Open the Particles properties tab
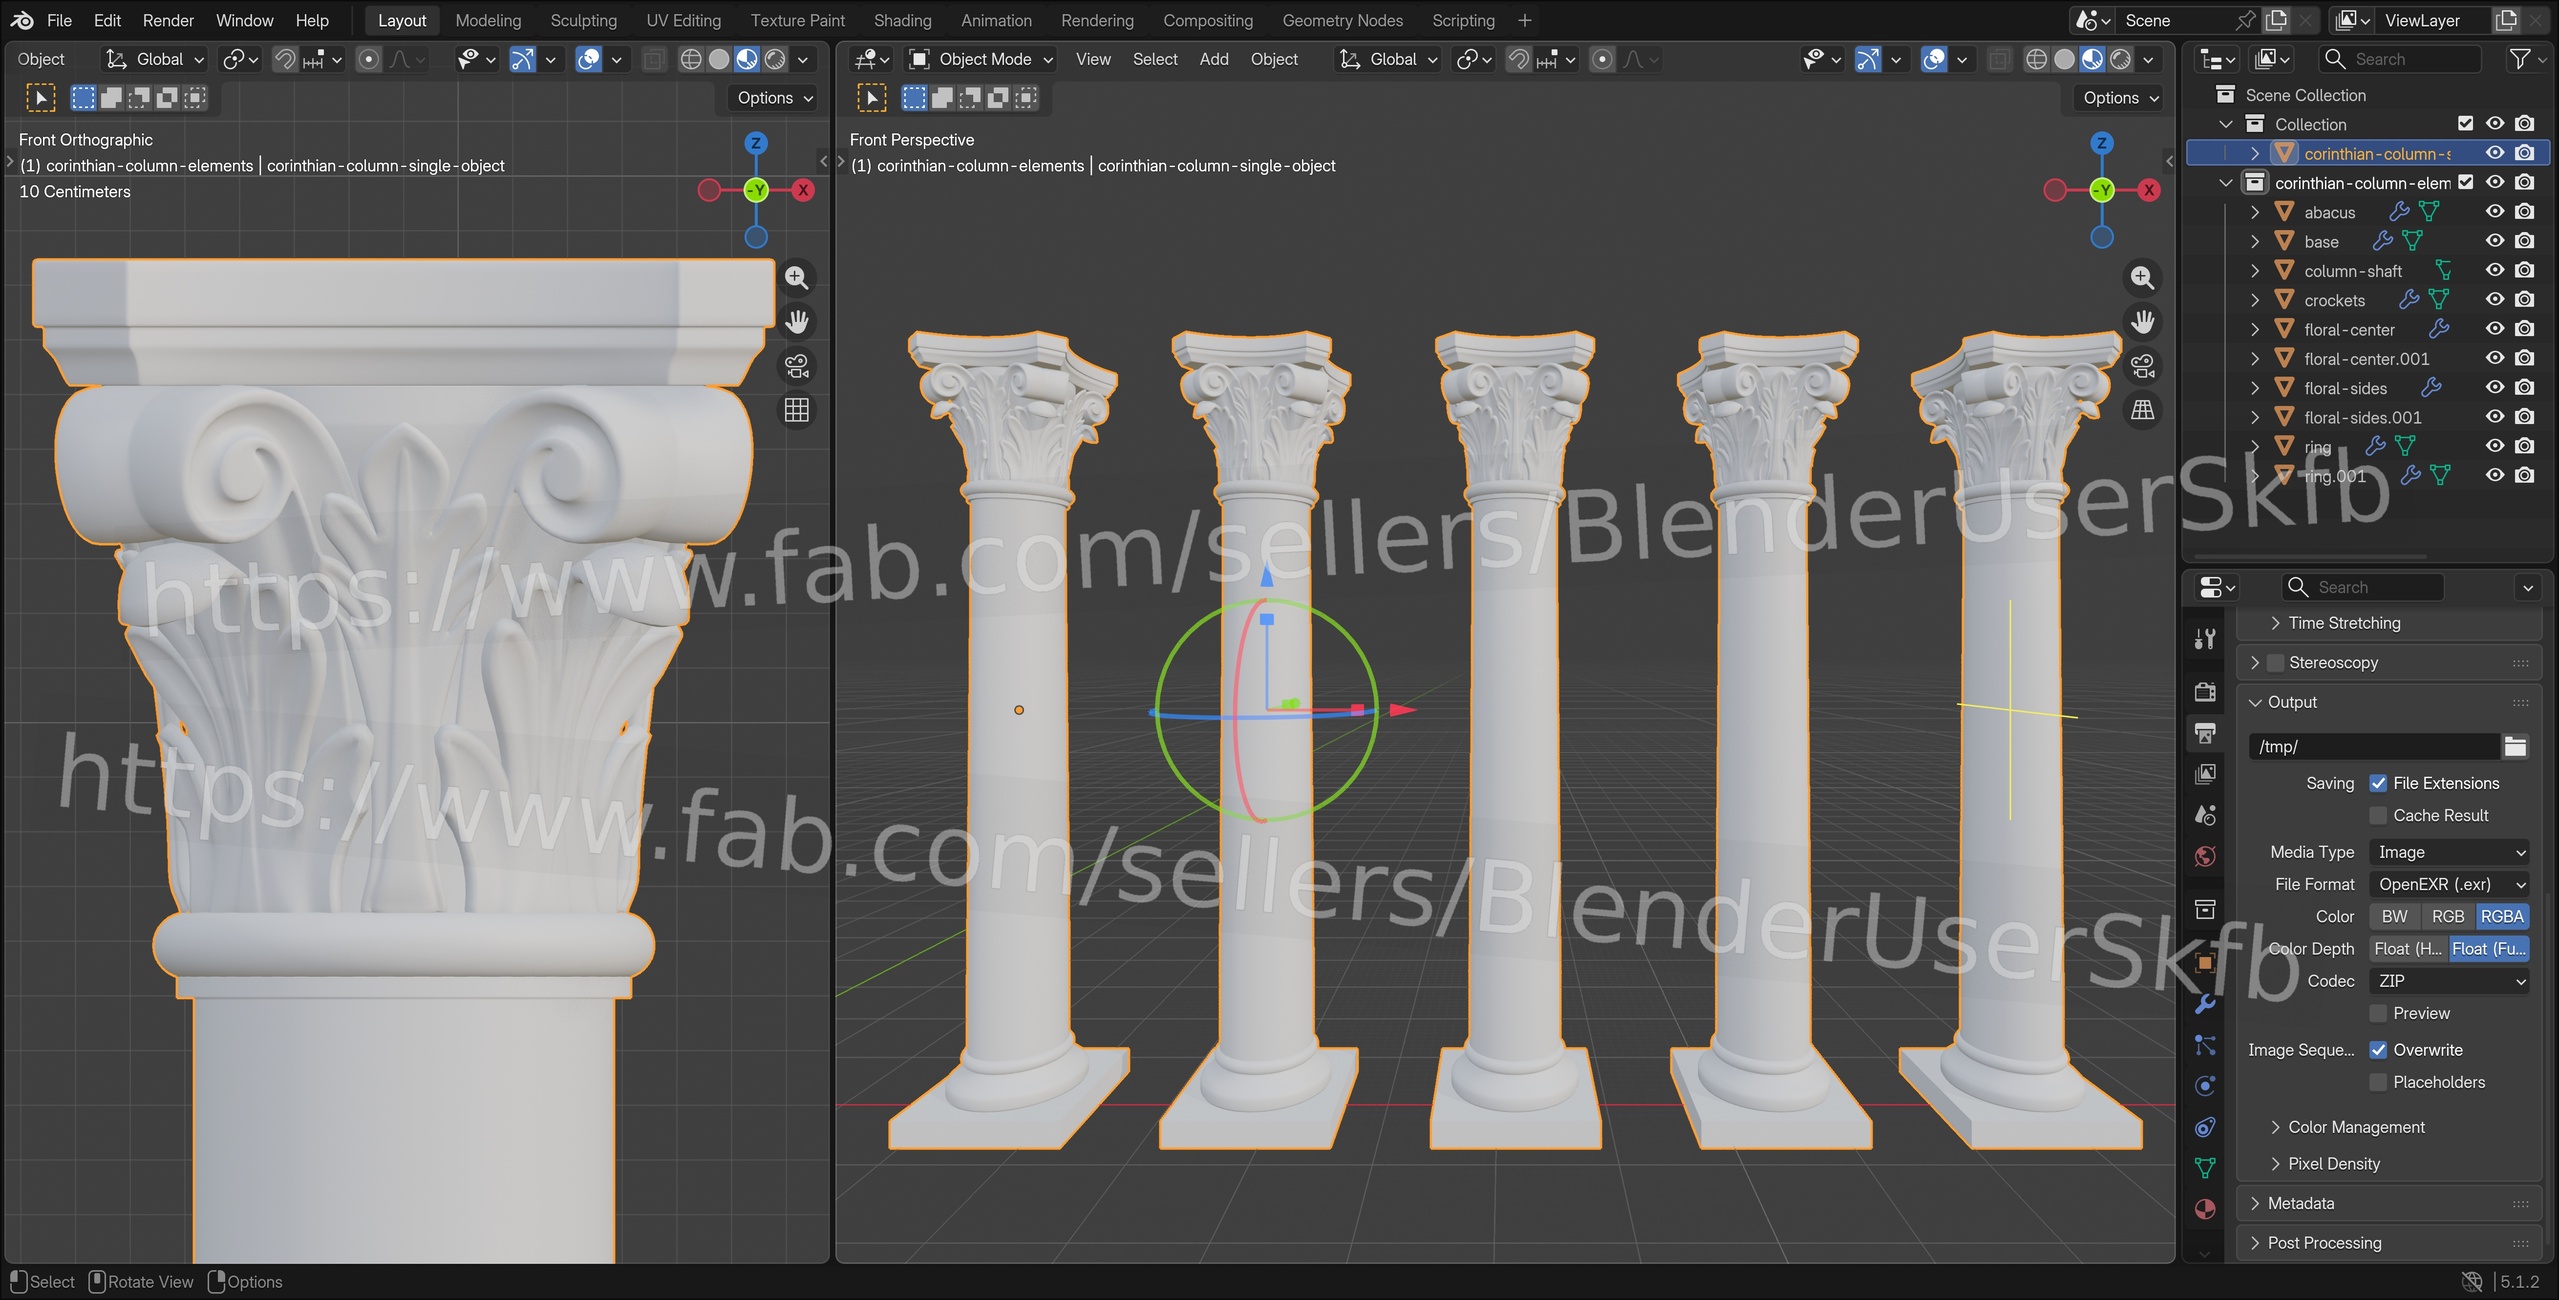The height and width of the screenshot is (1300, 2559). tap(2205, 1045)
